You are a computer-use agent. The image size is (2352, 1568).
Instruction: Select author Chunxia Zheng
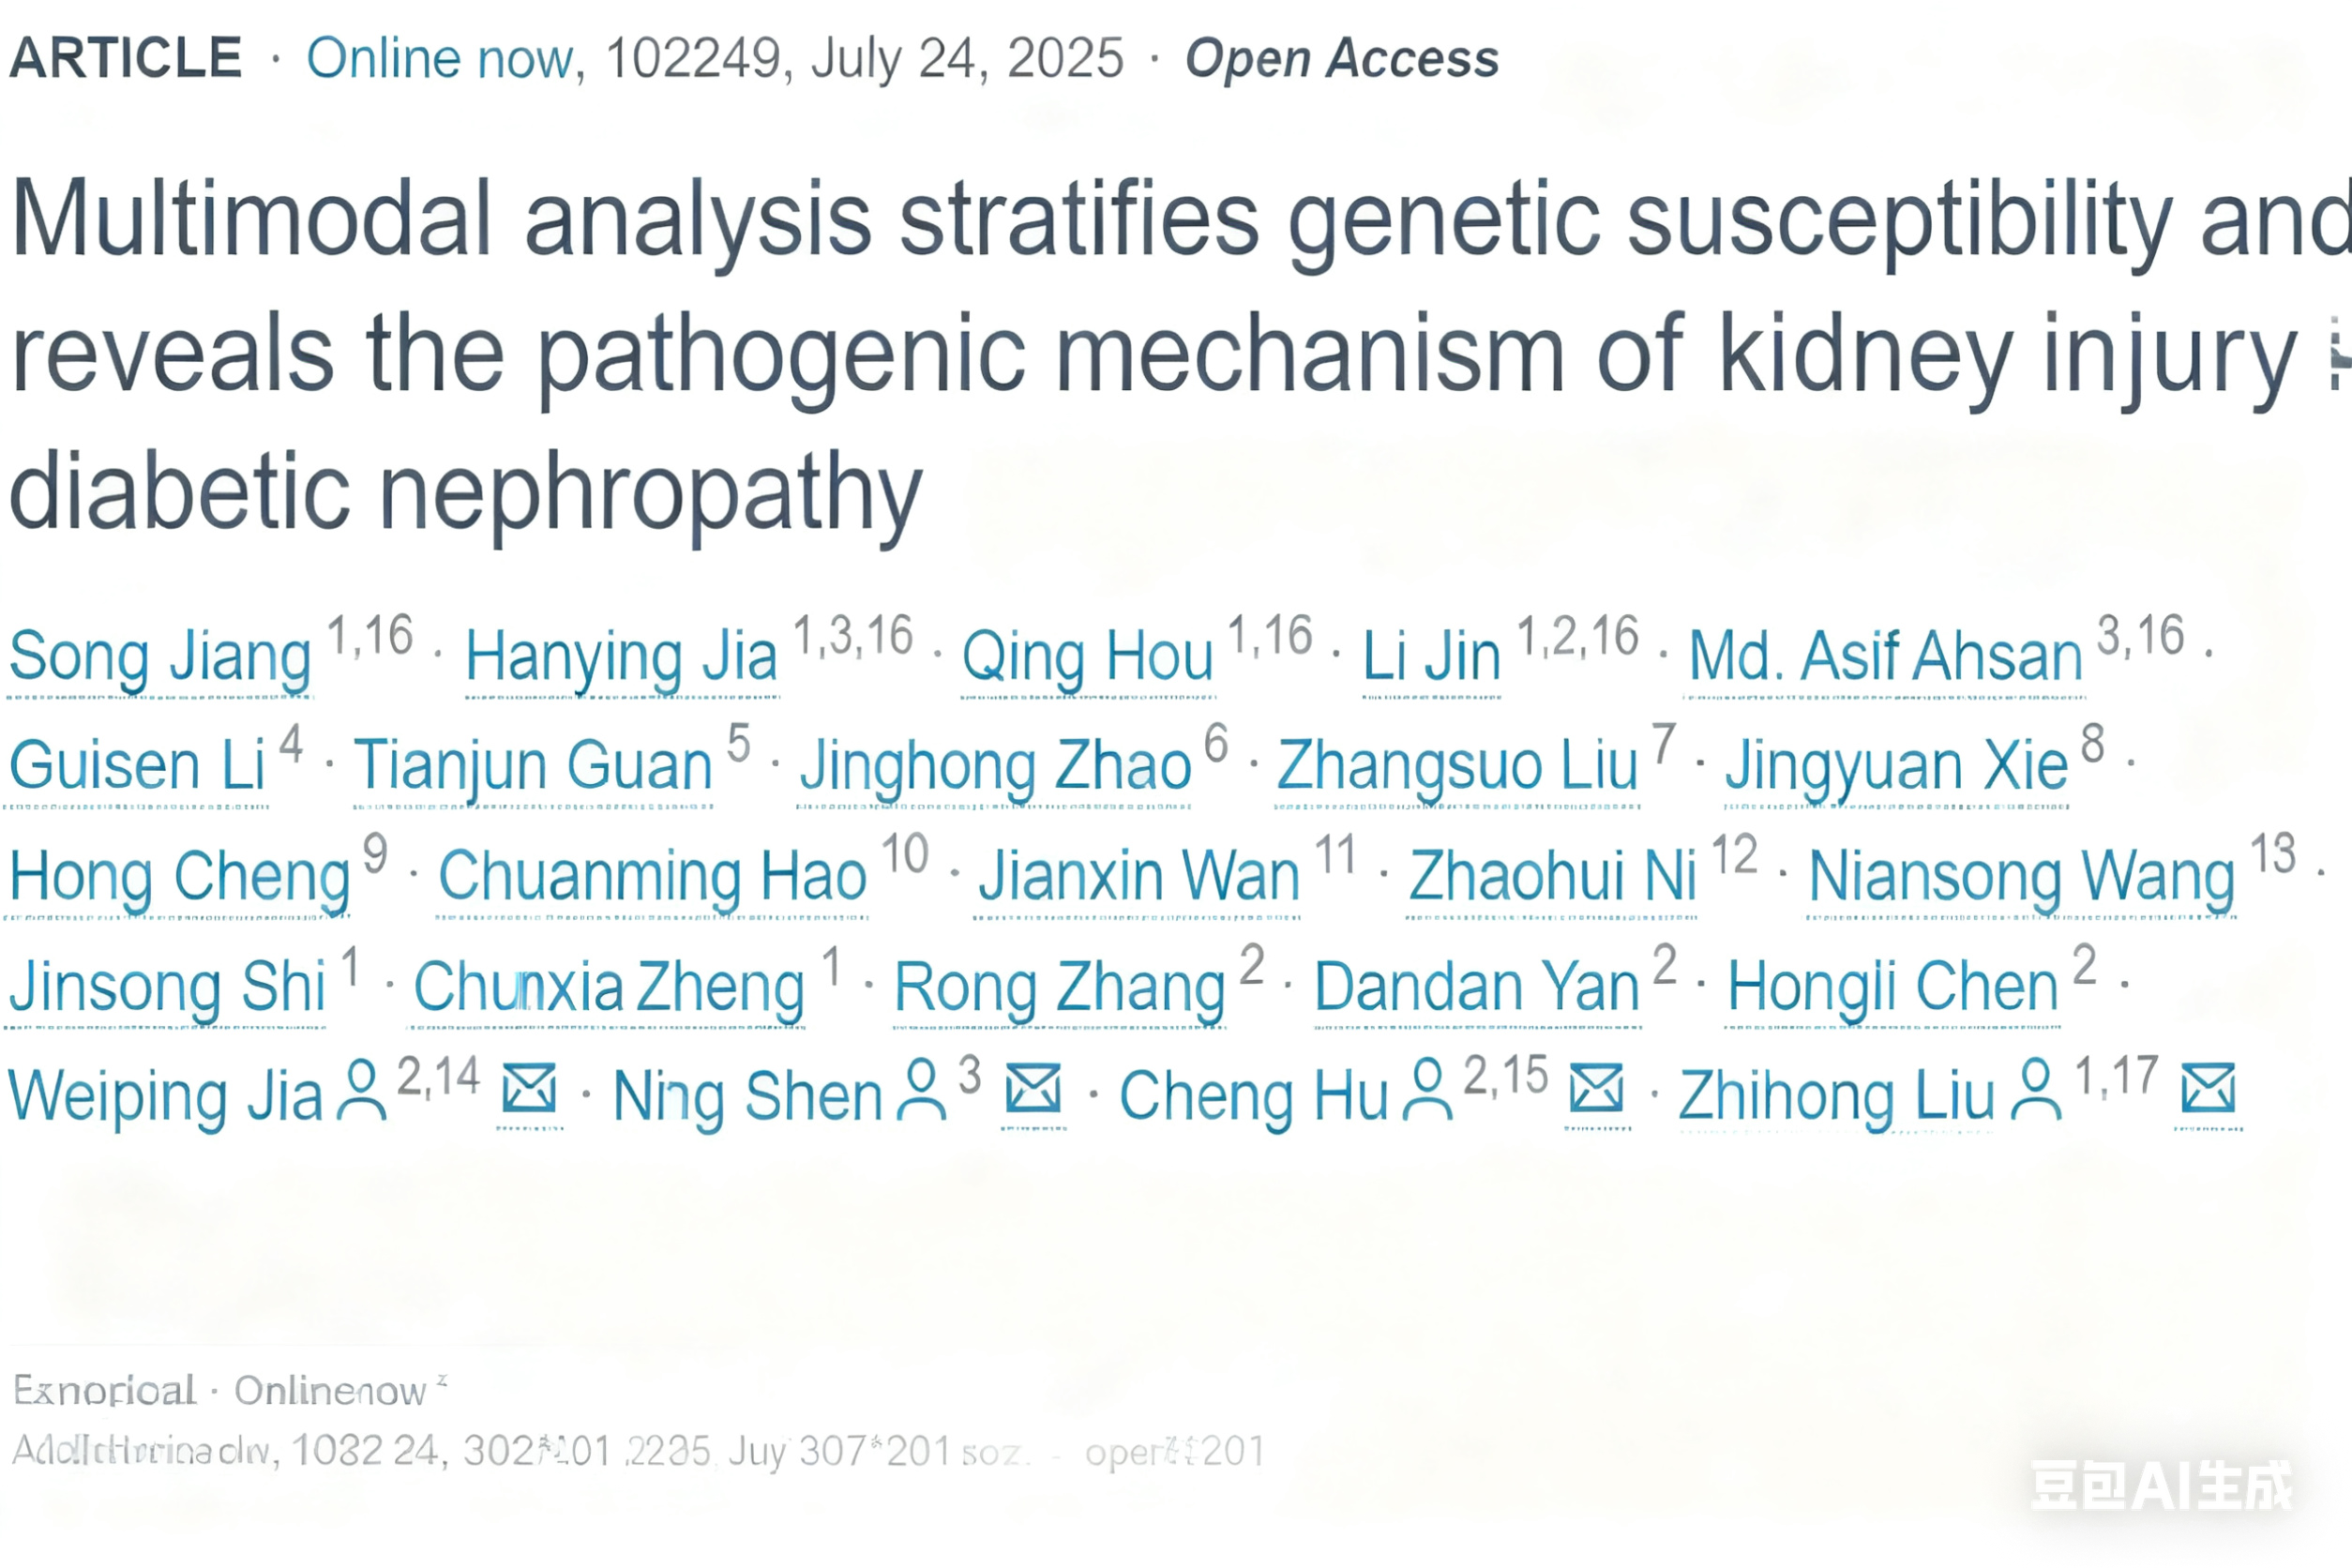(609, 987)
